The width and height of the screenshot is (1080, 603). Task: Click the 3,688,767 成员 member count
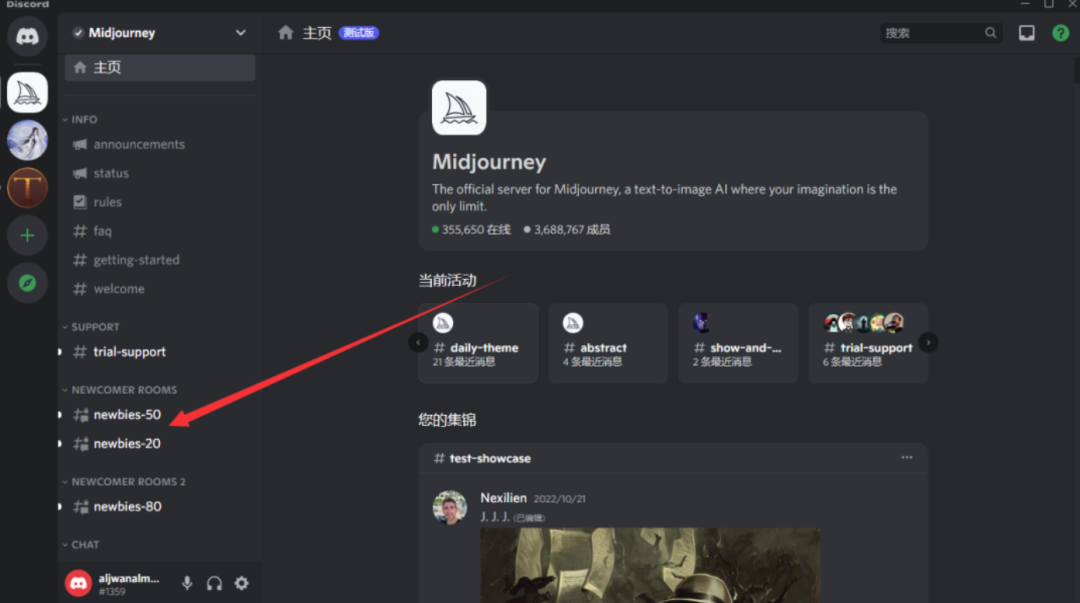click(x=567, y=229)
